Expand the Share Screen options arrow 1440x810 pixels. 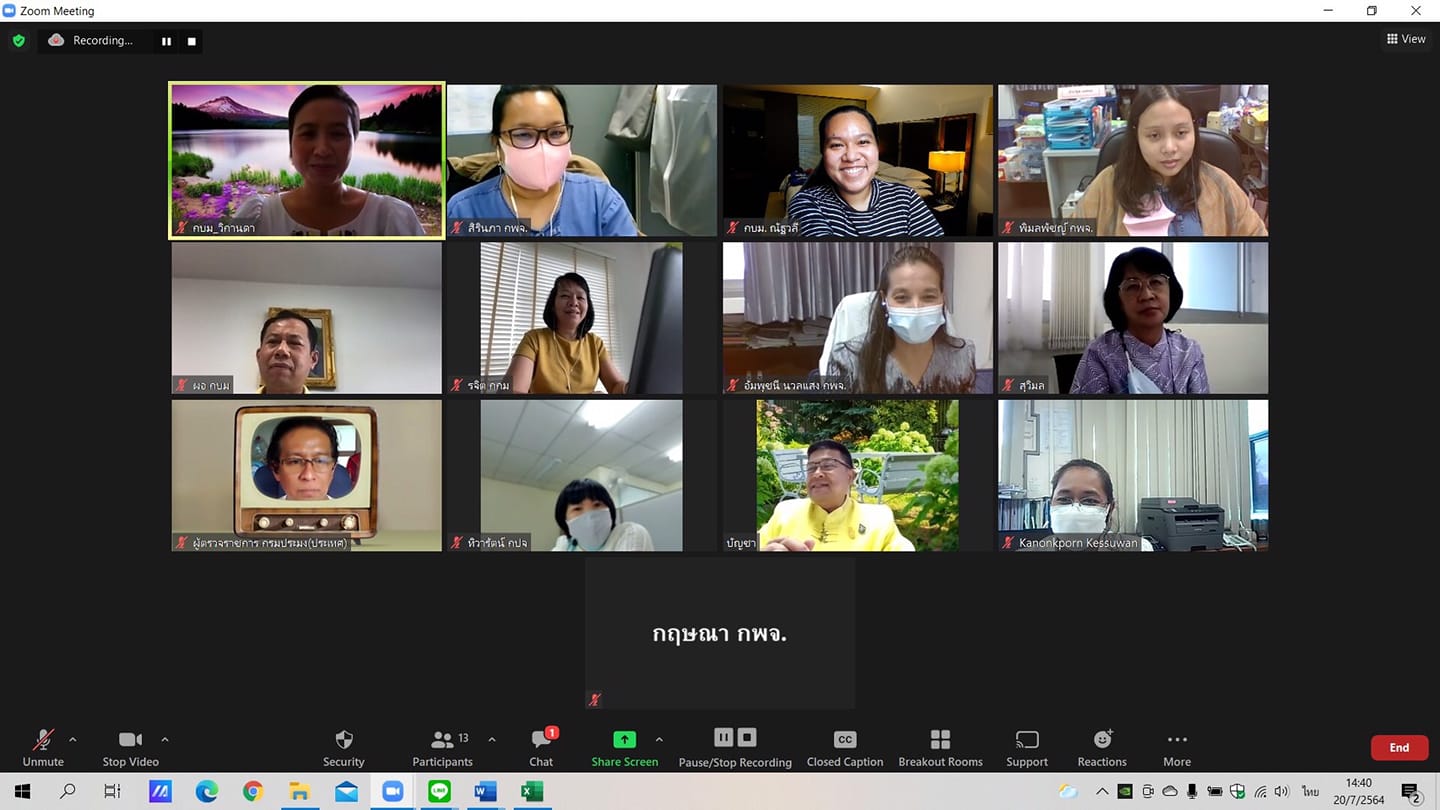[x=659, y=740]
